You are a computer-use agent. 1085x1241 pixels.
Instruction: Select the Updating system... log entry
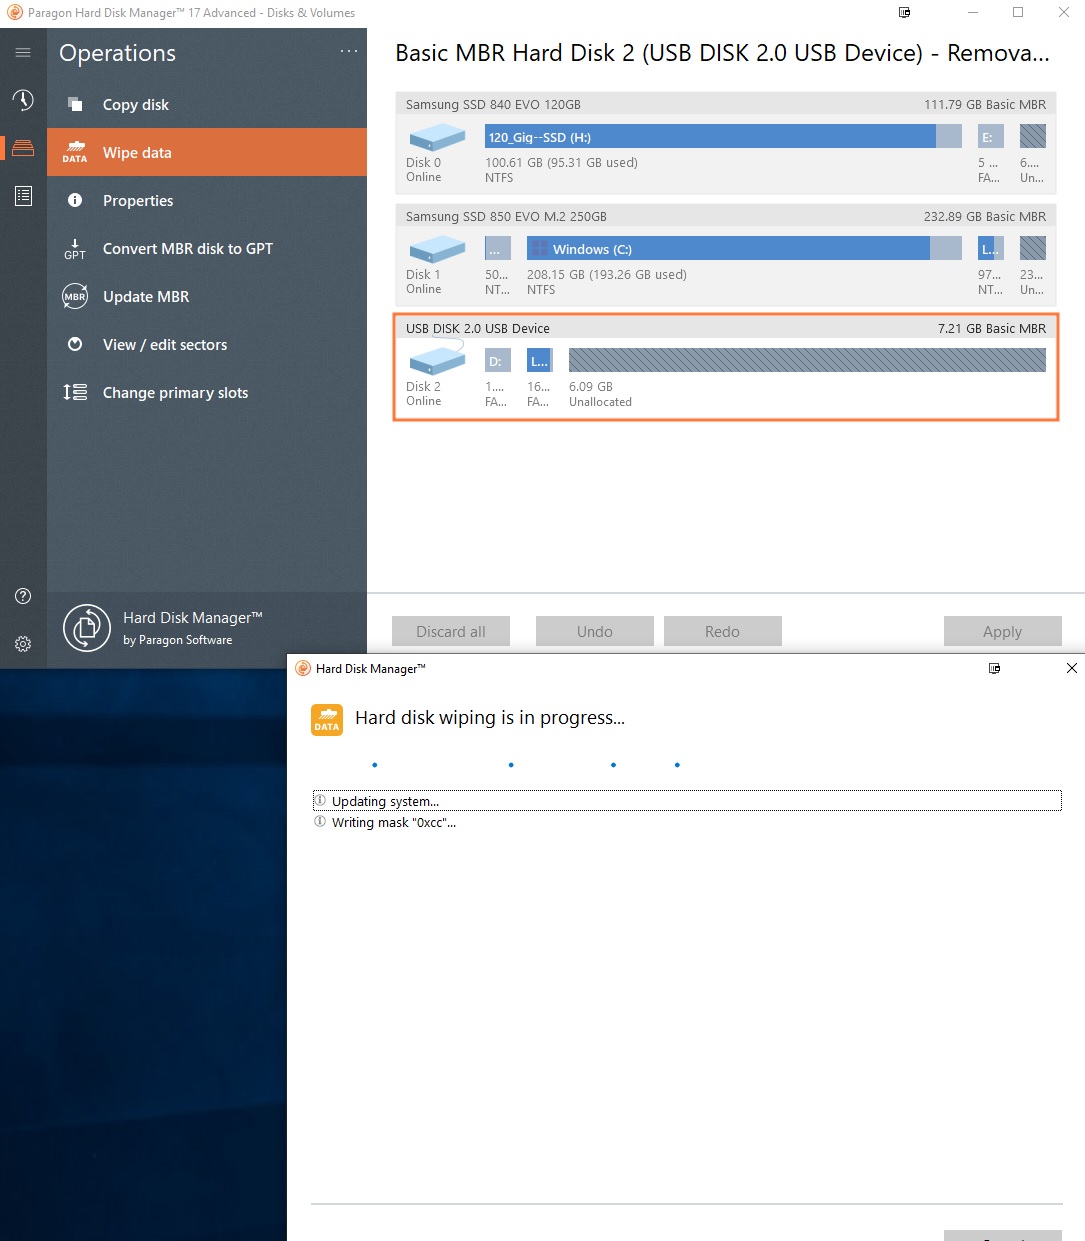[x=687, y=801]
